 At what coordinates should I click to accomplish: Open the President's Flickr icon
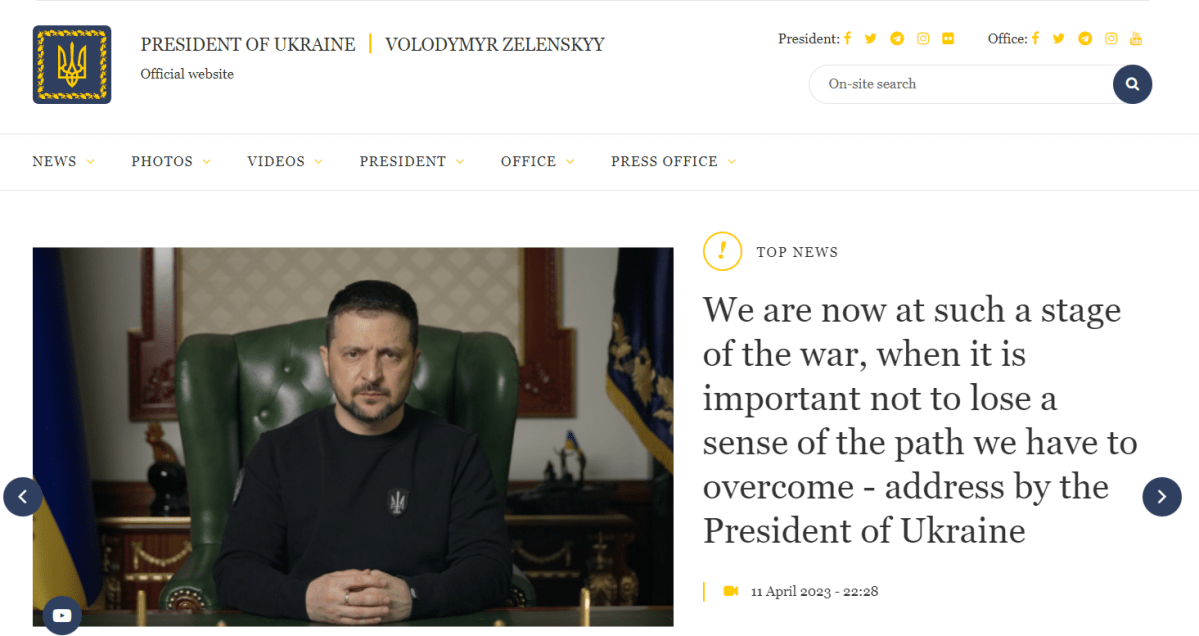pos(948,38)
